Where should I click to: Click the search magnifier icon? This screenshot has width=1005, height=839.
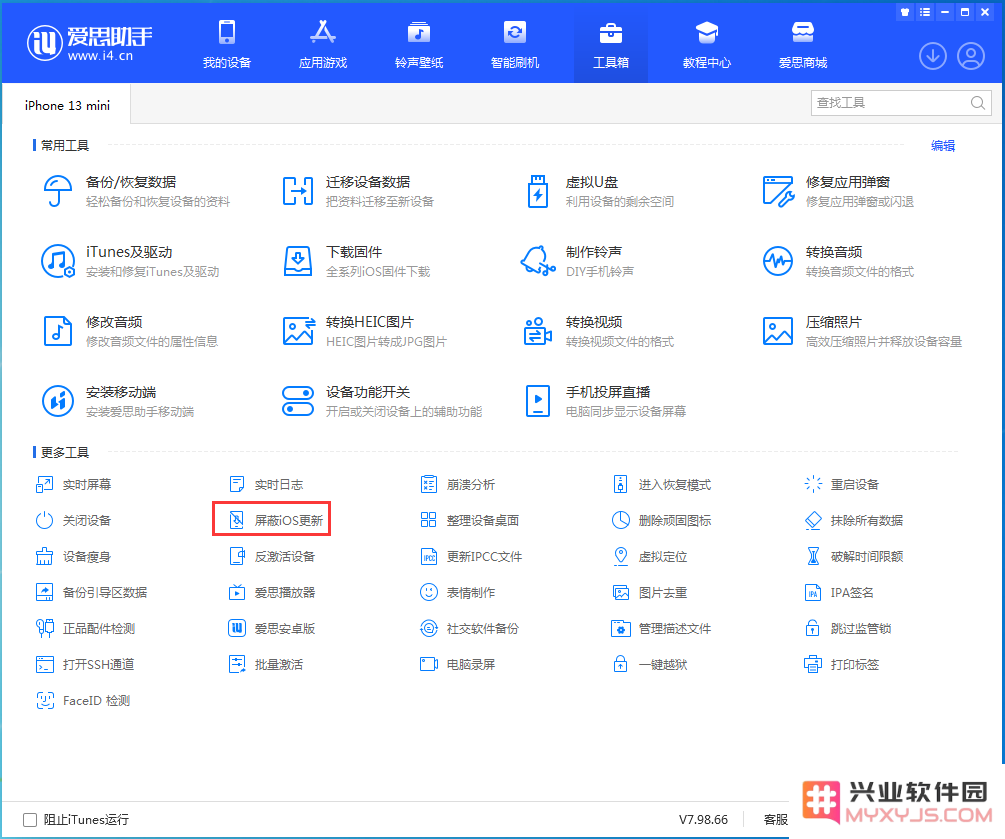tap(977, 103)
